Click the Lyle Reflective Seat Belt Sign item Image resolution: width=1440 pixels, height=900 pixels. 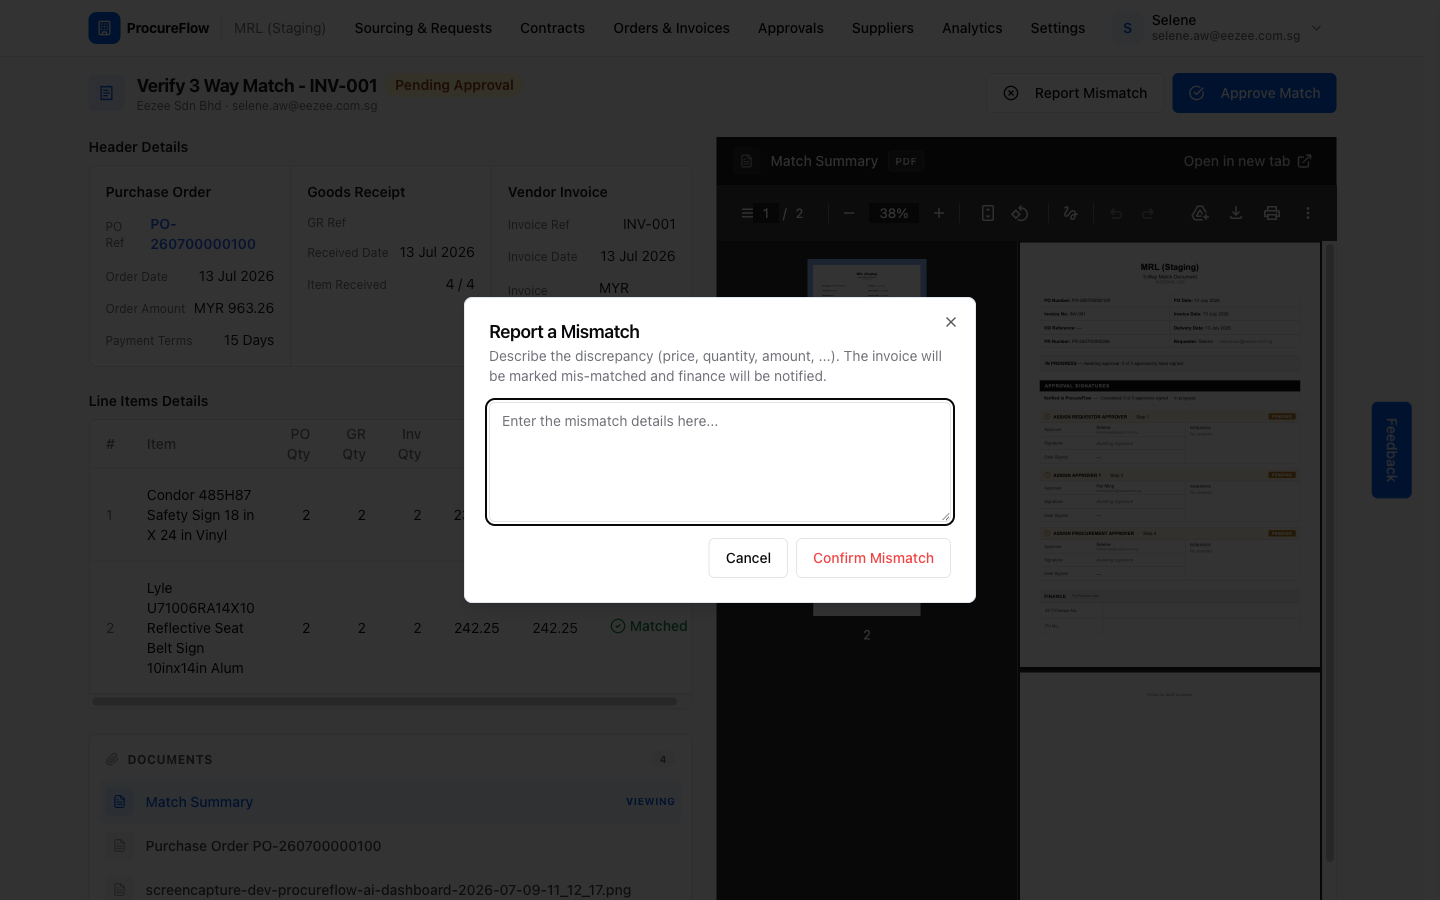coord(201,628)
